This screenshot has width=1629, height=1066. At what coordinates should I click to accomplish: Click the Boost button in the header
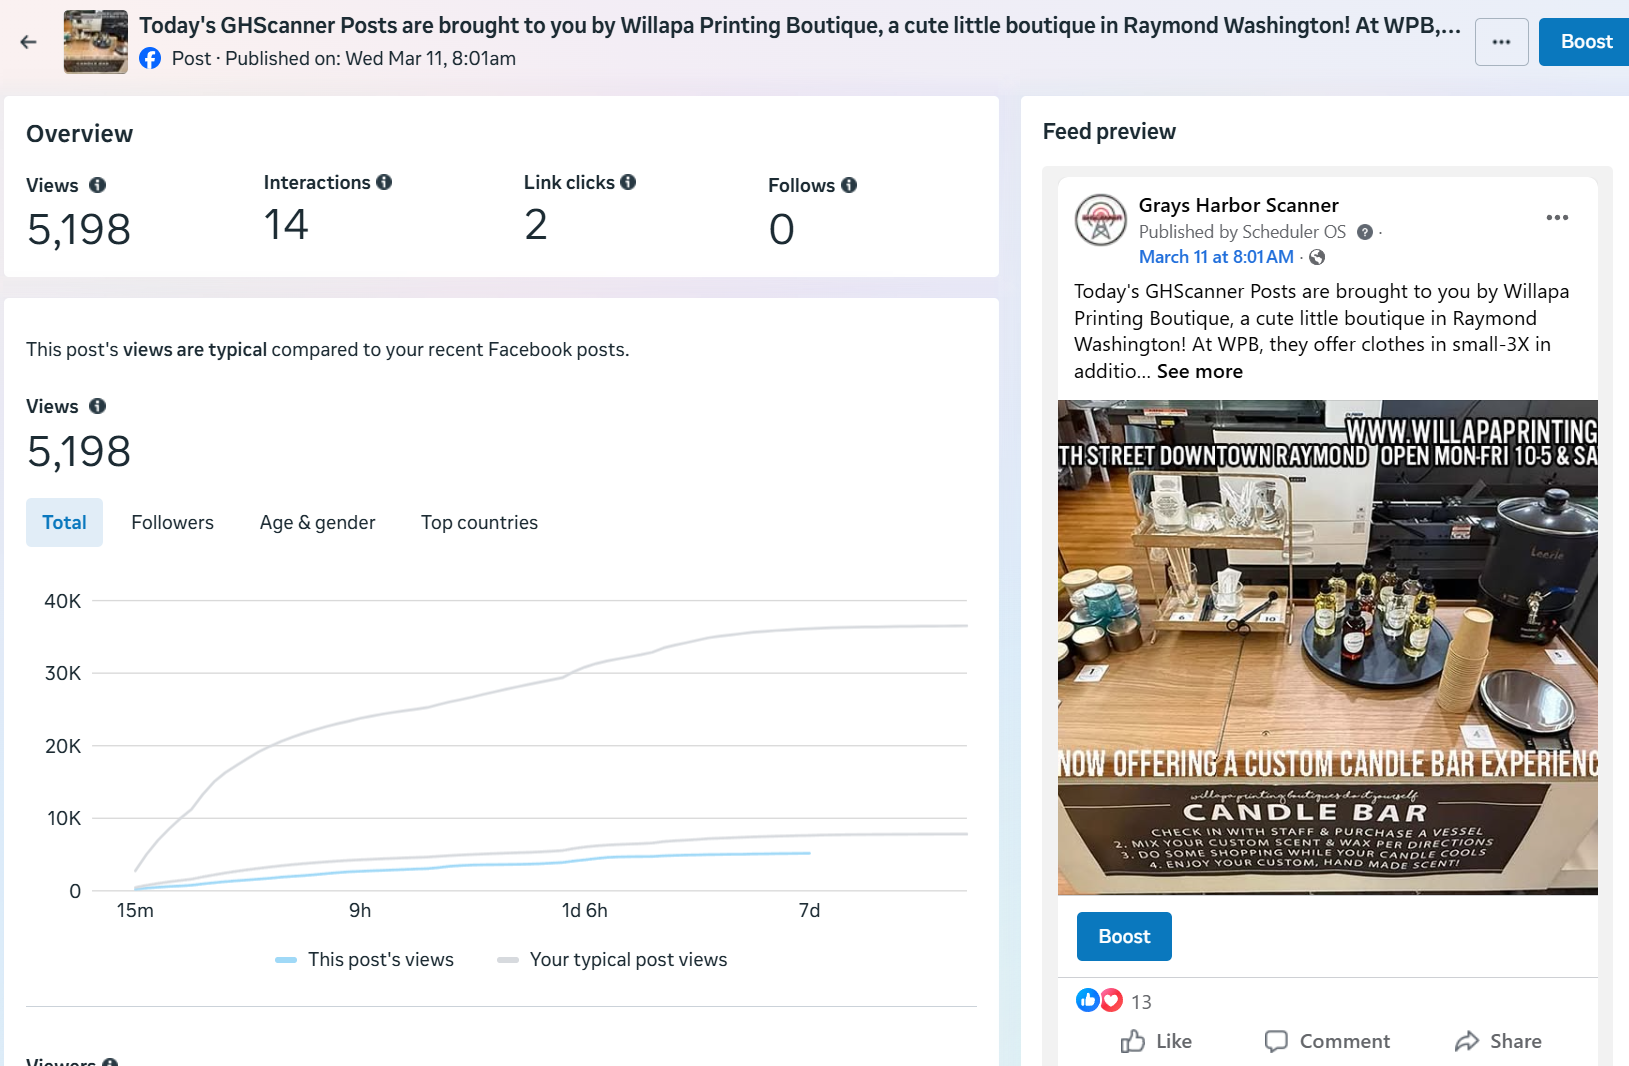pyautogui.click(x=1585, y=42)
